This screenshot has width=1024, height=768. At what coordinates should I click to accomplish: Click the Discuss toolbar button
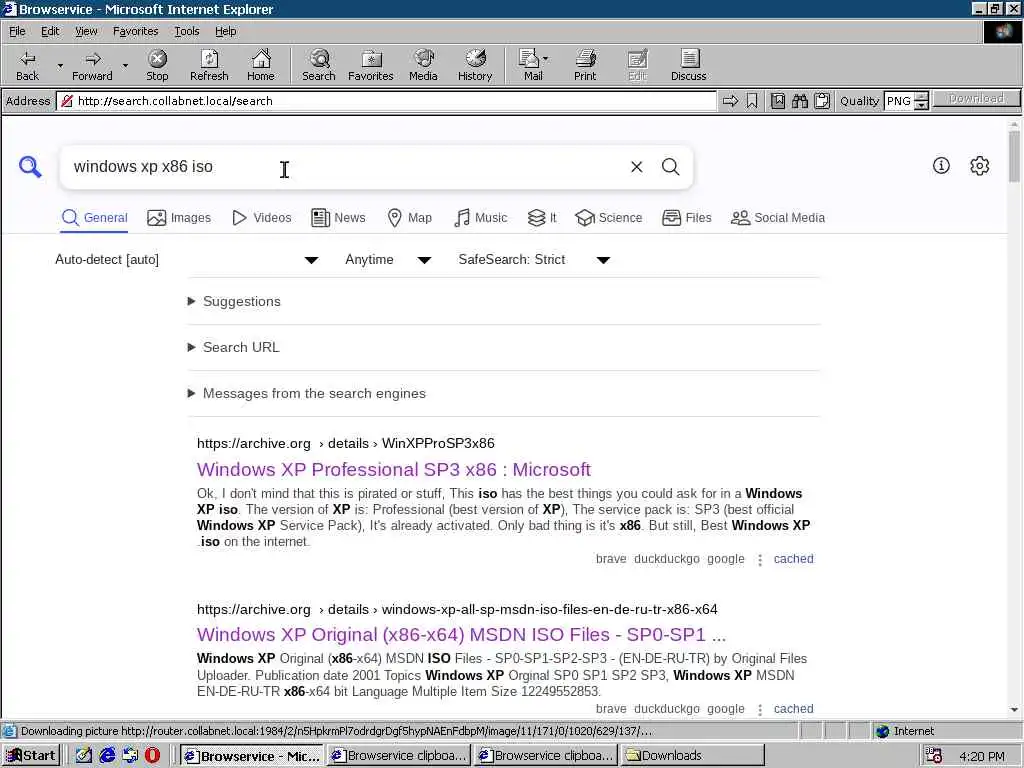click(688, 65)
